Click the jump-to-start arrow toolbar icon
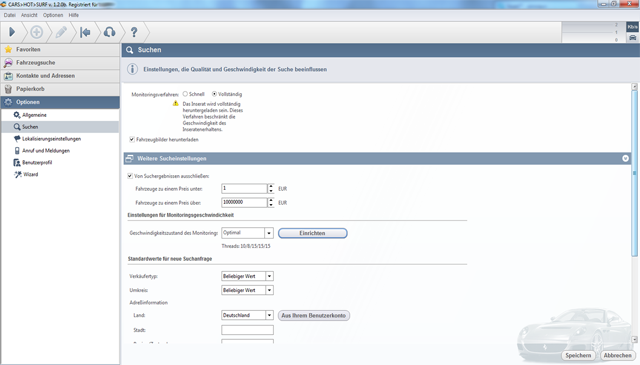Image resolution: width=640 pixels, height=365 pixels. pyautogui.click(x=85, y=32)
